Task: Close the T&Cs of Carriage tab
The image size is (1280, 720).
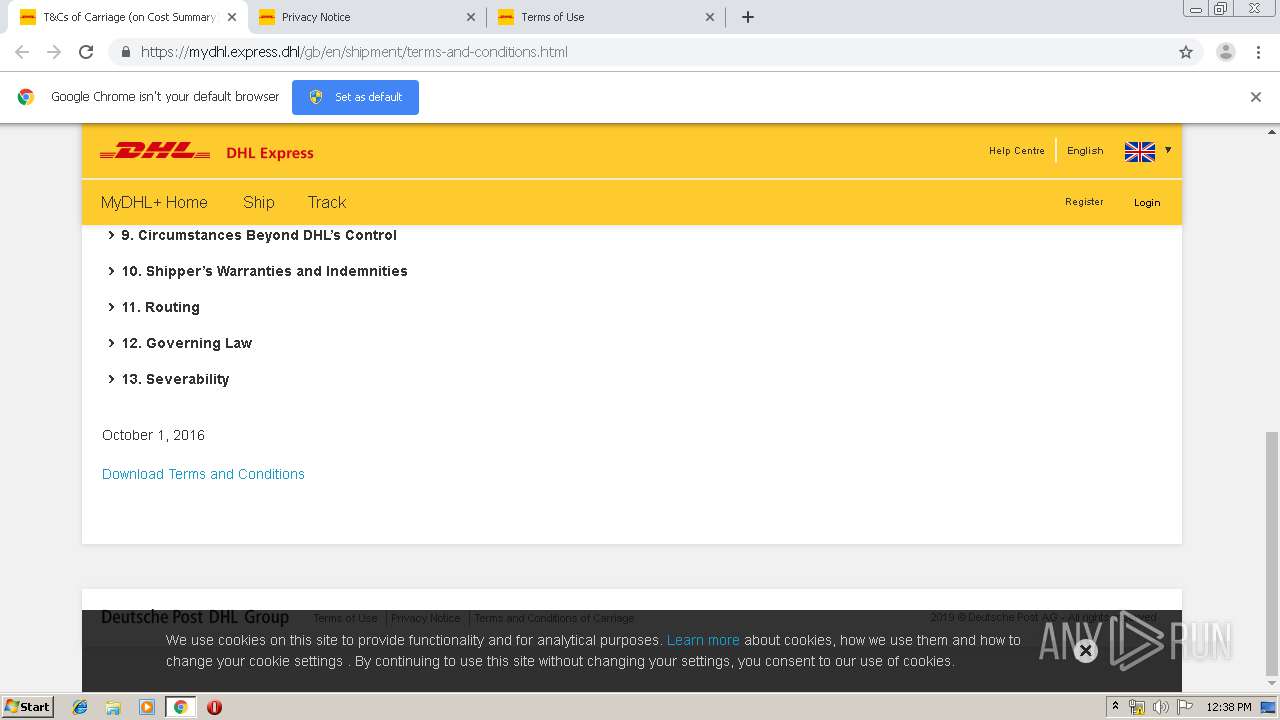Action: click(x=232, y=17)
